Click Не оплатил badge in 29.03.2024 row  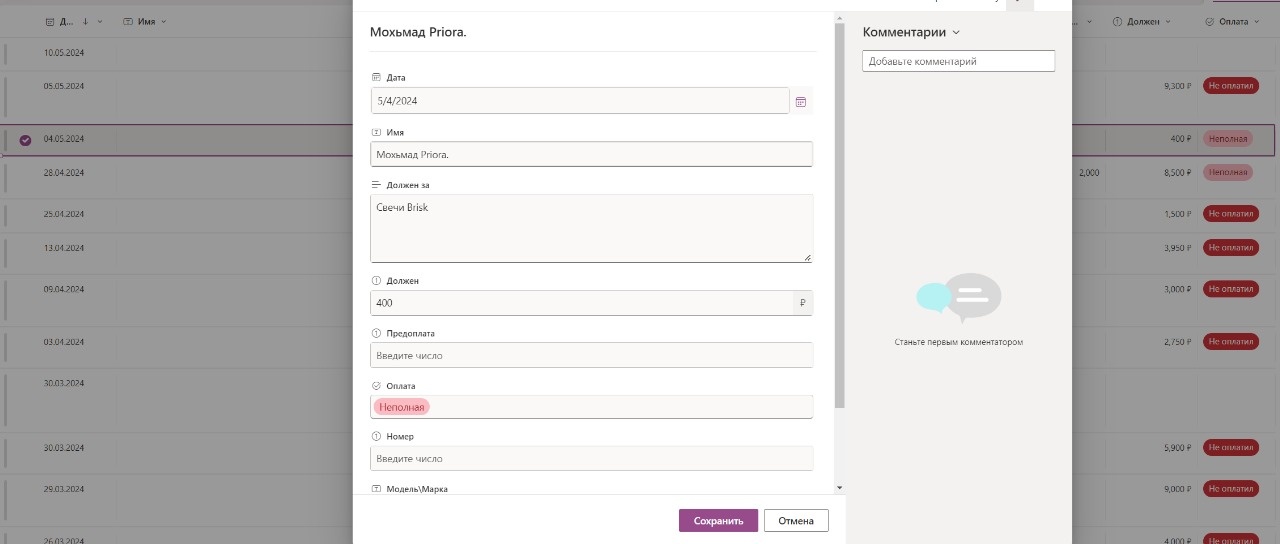[1230, 489]
